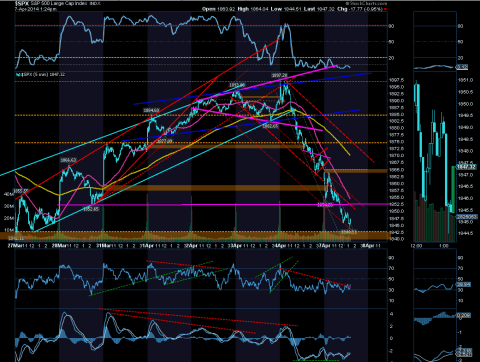
Task: Click the green last candlestick in zoom panel
Action: (x=452, y=189)
